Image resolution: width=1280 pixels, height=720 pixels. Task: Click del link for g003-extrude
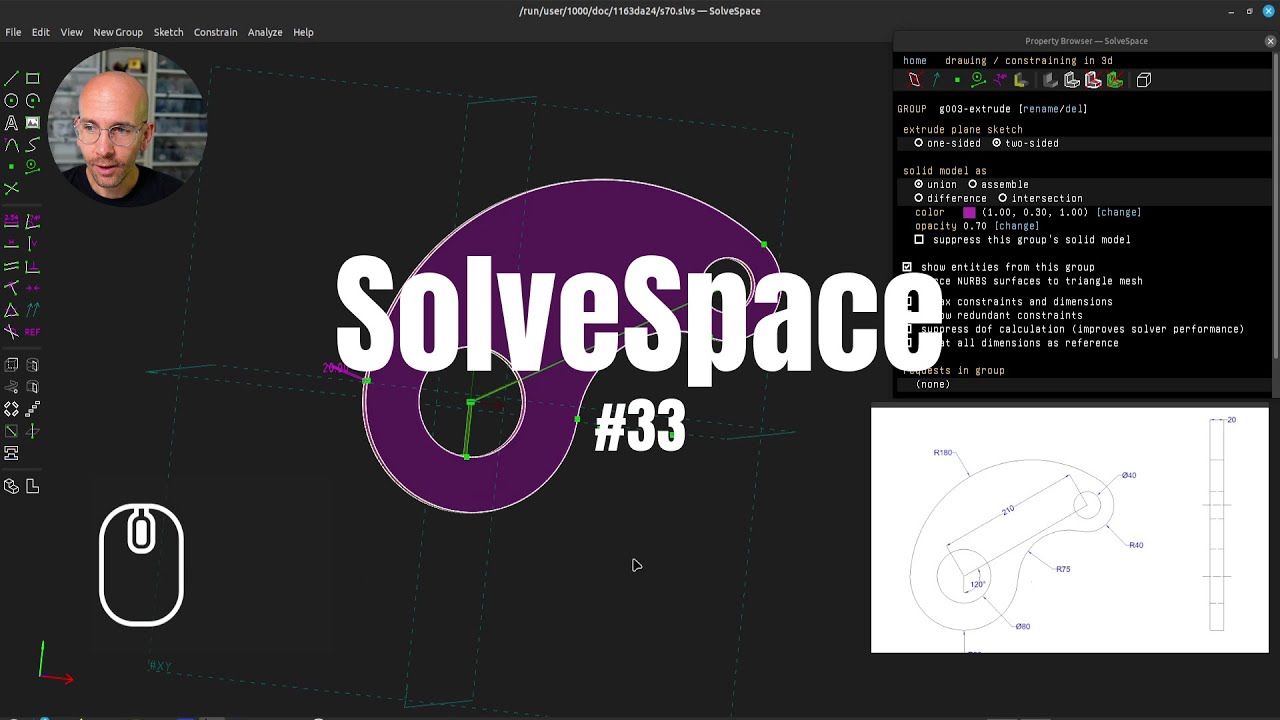pos(1075,109)
